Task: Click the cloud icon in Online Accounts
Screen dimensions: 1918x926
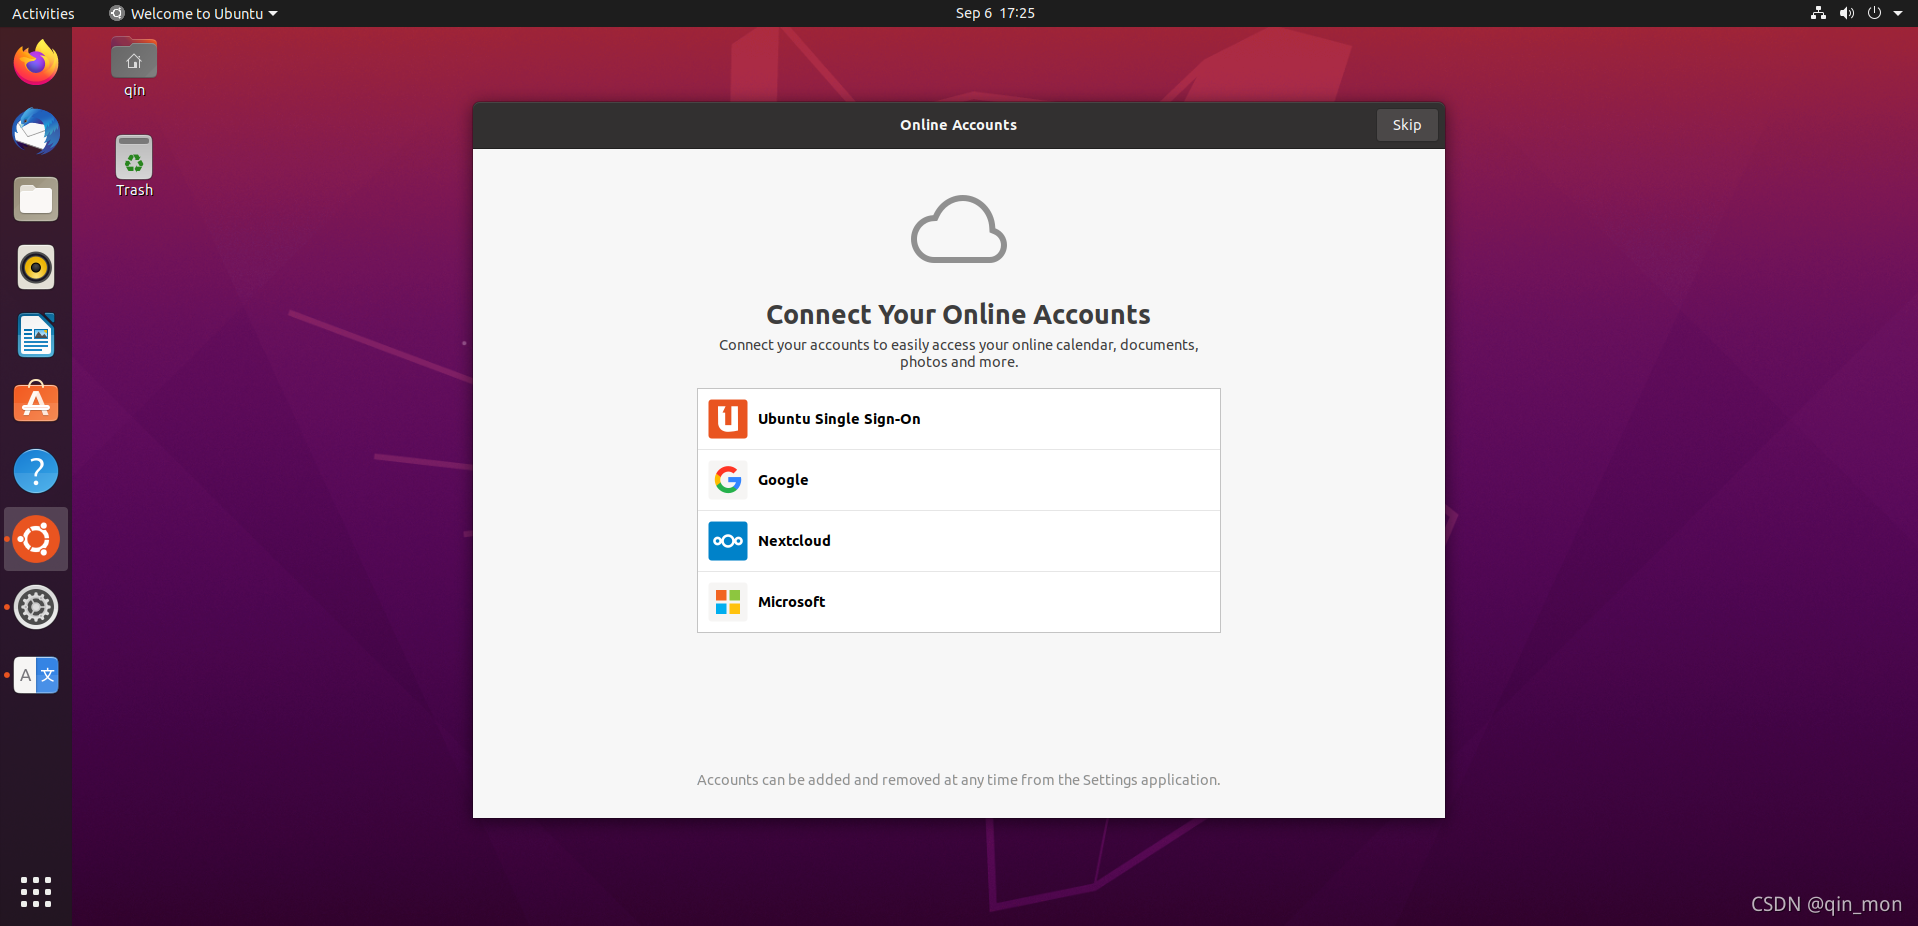Action: (x=958, y=229)
